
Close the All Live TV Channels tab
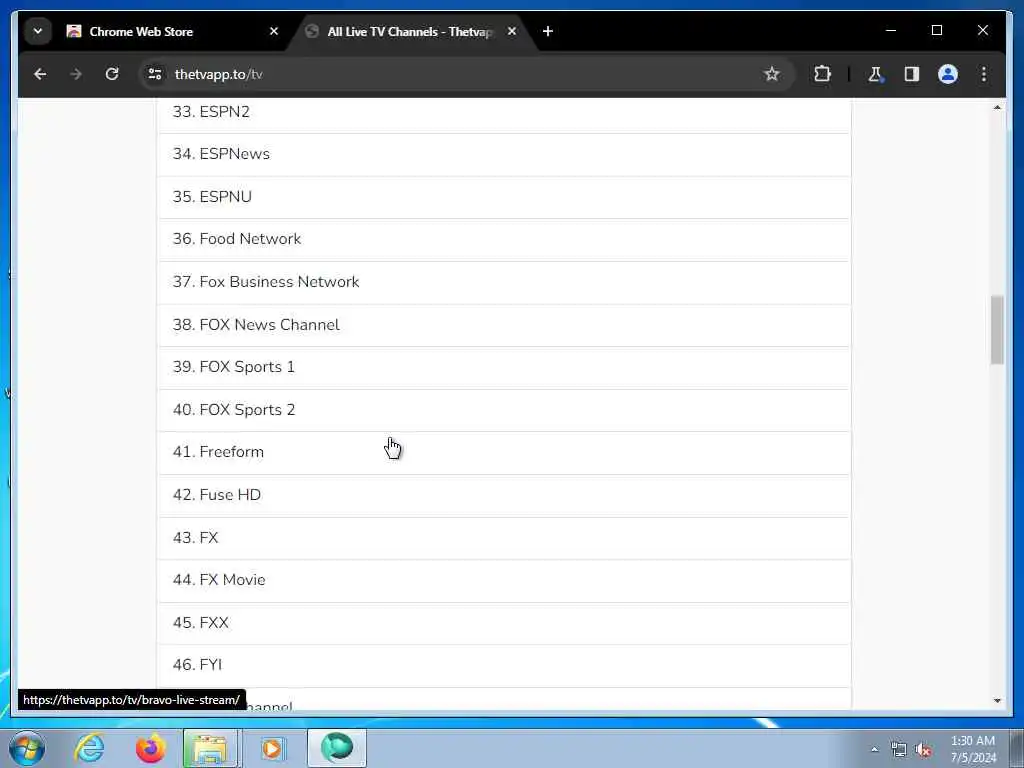coord(512,31)
